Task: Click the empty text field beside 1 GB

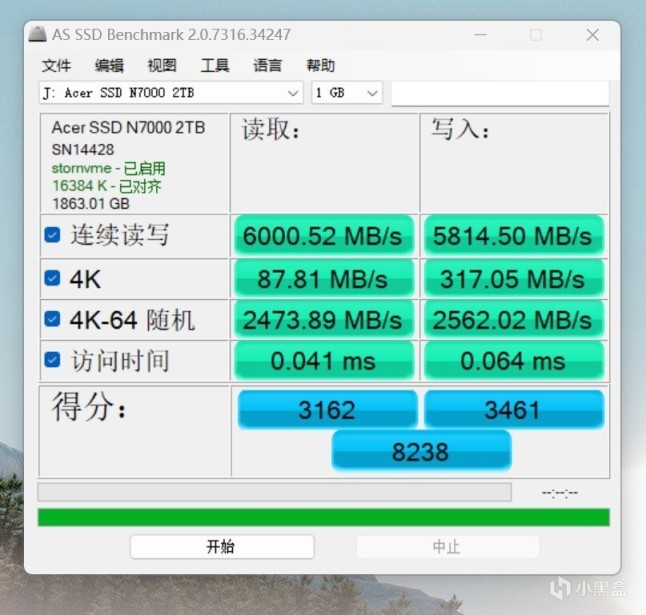Action: (x=500, y=93)
